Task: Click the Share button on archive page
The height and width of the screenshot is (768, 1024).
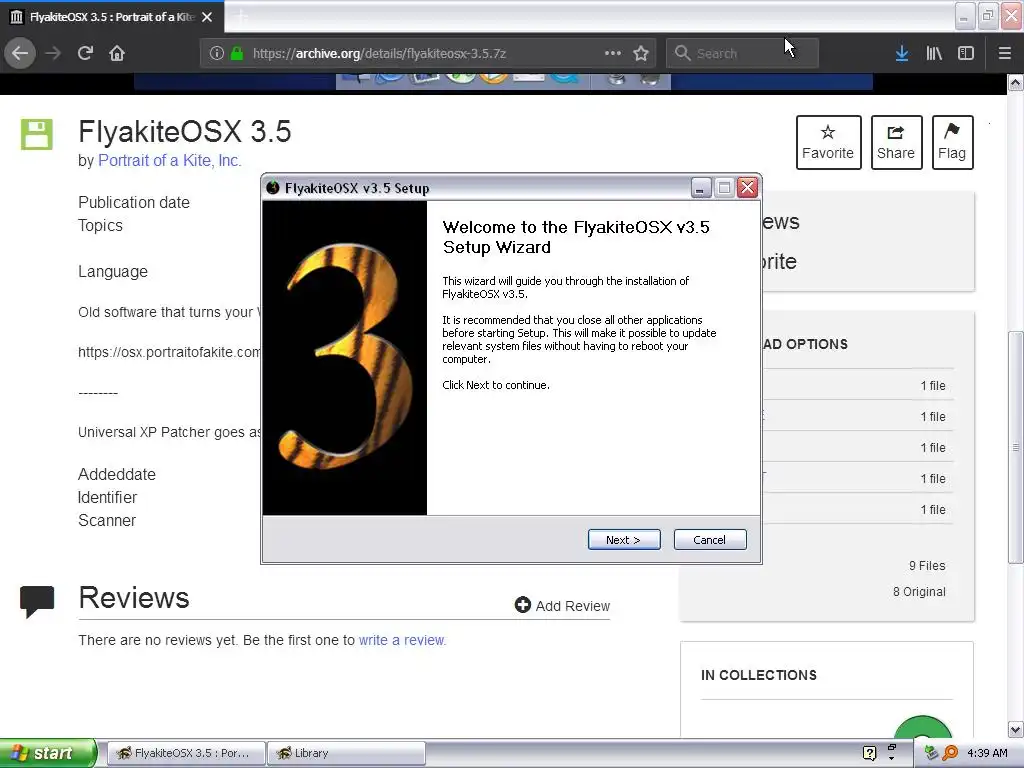Action: tap(896, 142)
